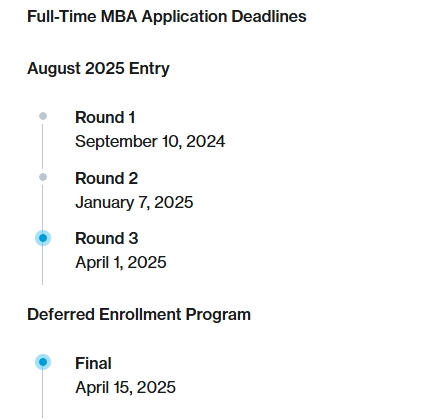Click timeline line below the Round 3 marker
436x420 pixels.
click(42, 266)
